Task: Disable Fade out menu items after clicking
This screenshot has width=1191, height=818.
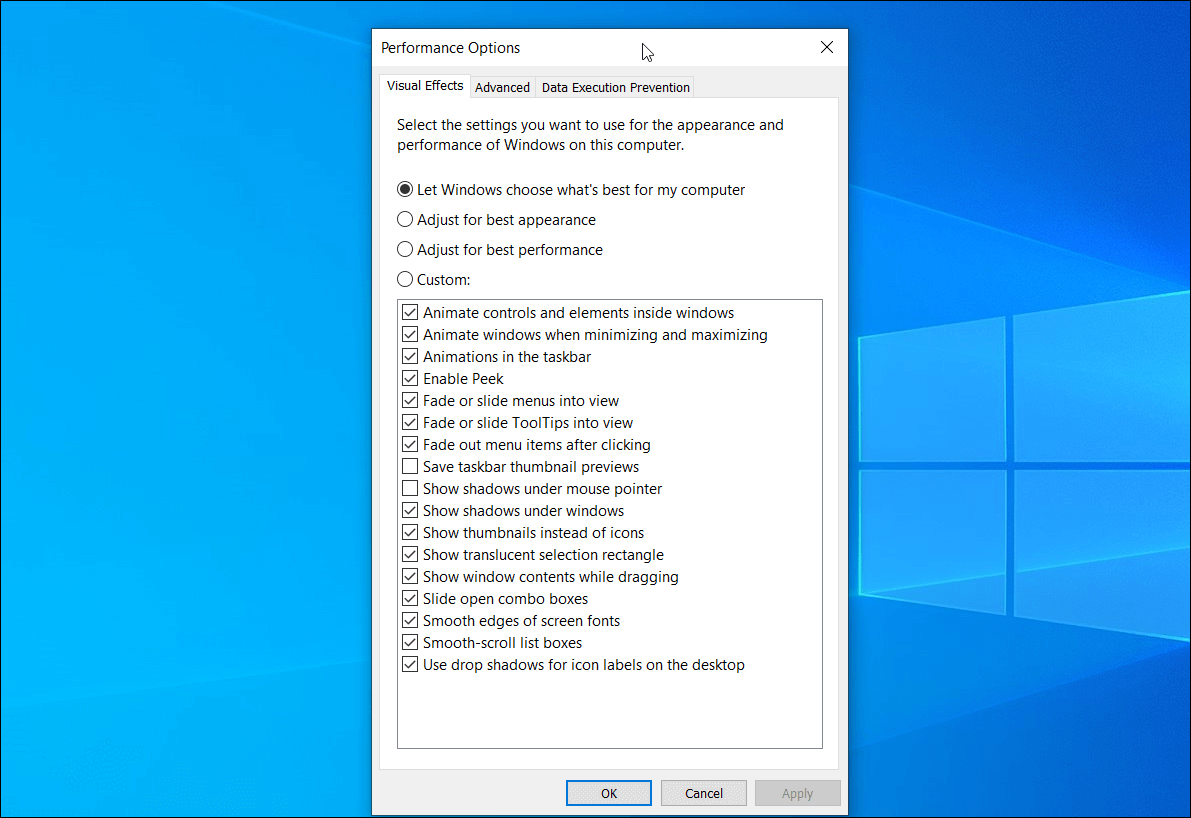Action: 410,444
